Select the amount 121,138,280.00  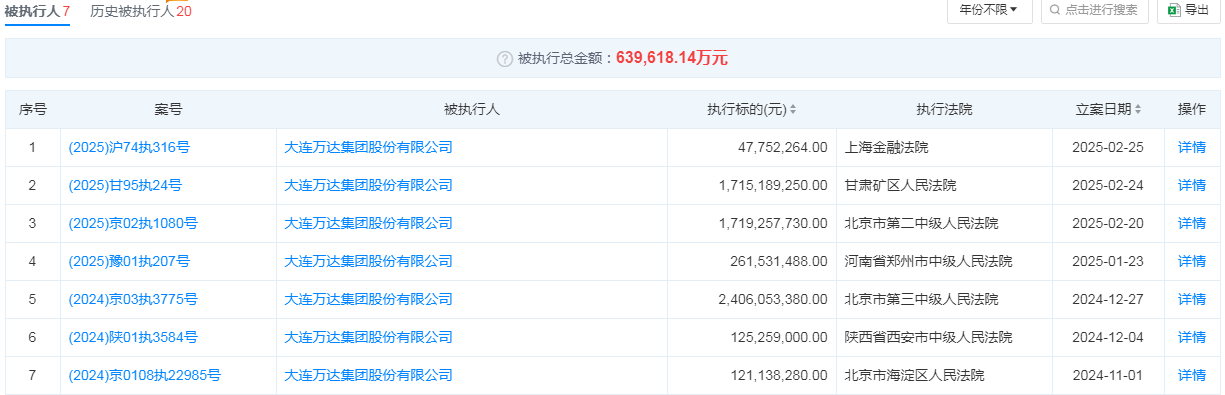coord(779,375)
